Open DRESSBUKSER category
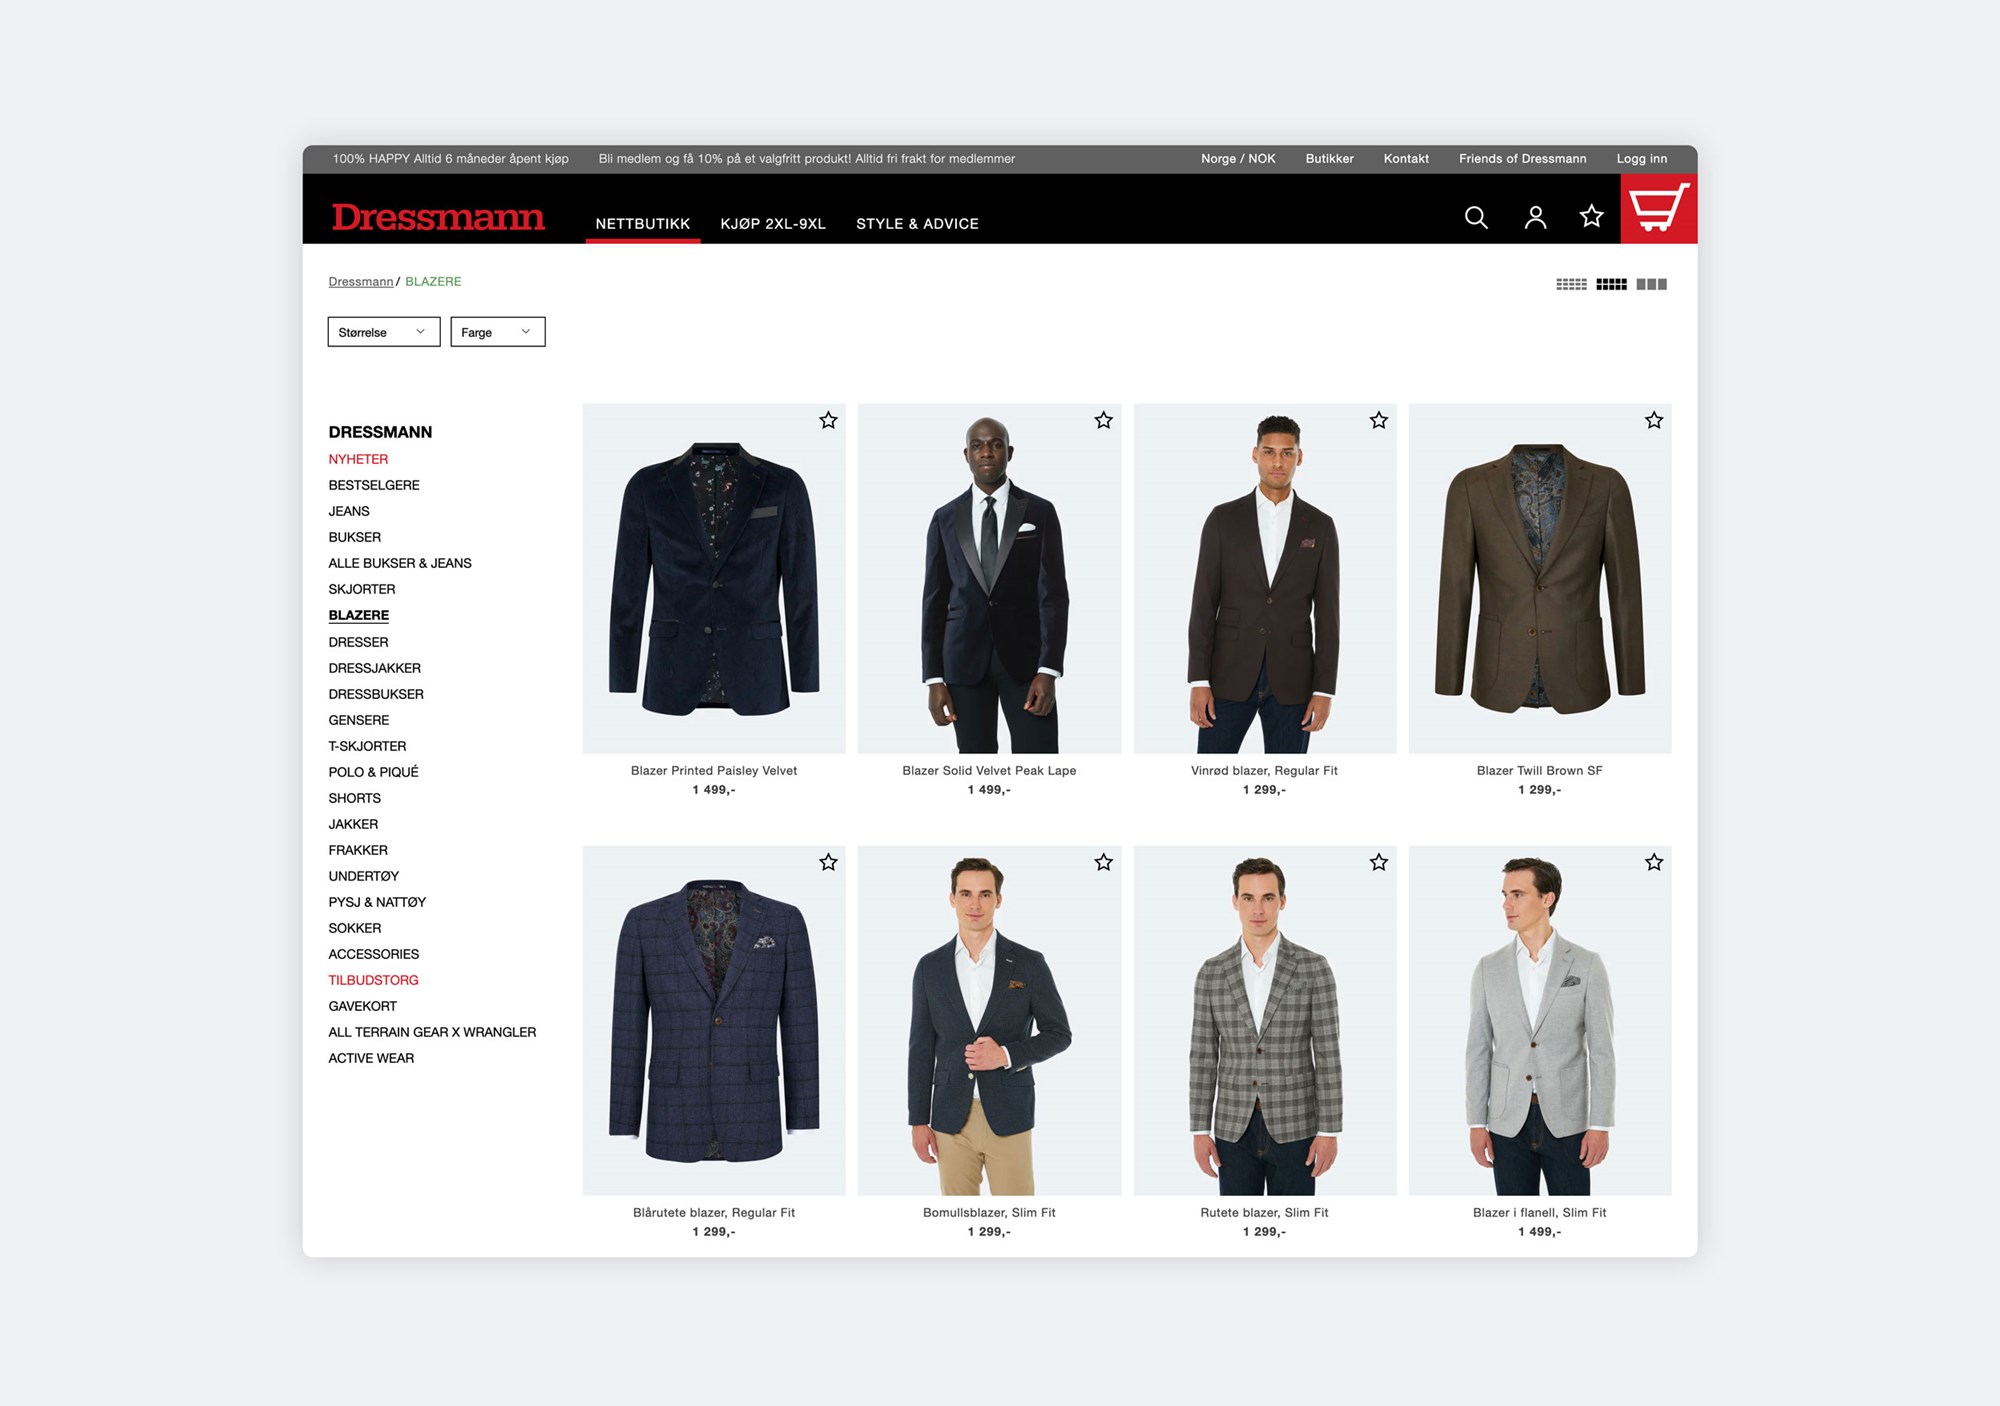2000x1406 pixels. [376, 694]
